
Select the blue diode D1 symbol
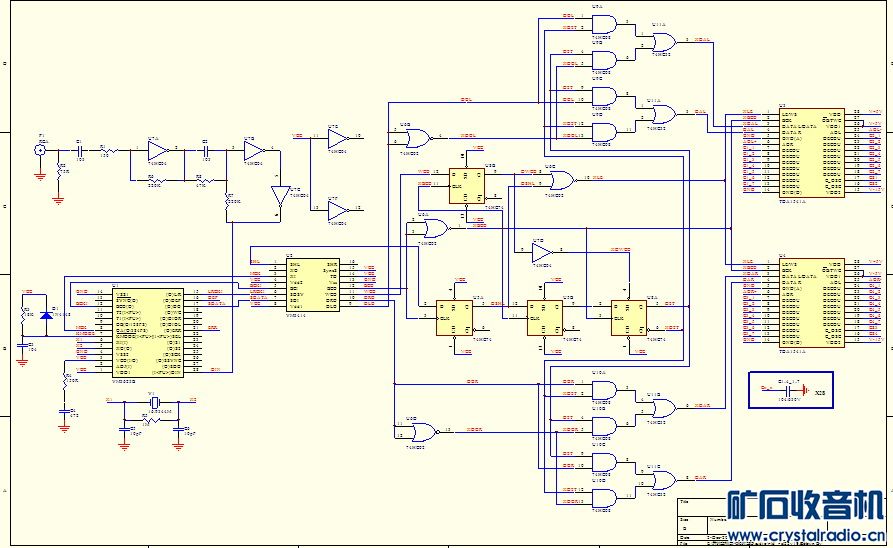coord(46,314)
